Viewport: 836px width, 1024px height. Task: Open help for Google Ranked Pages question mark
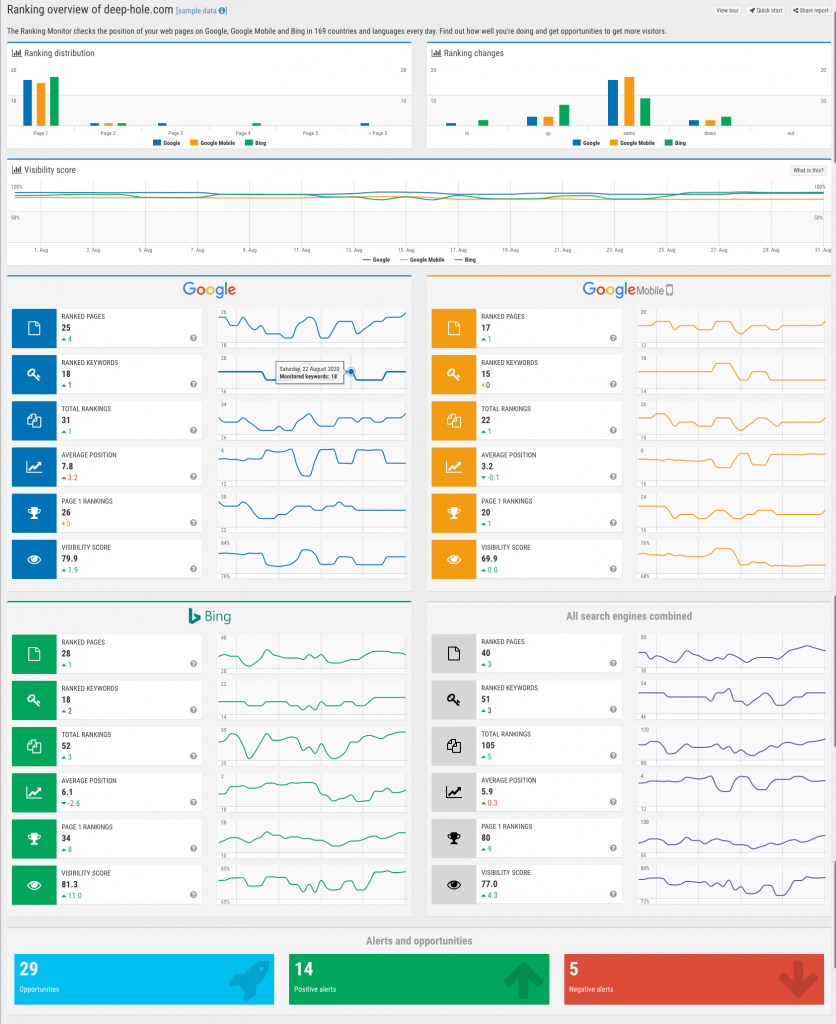click(193, 338)
